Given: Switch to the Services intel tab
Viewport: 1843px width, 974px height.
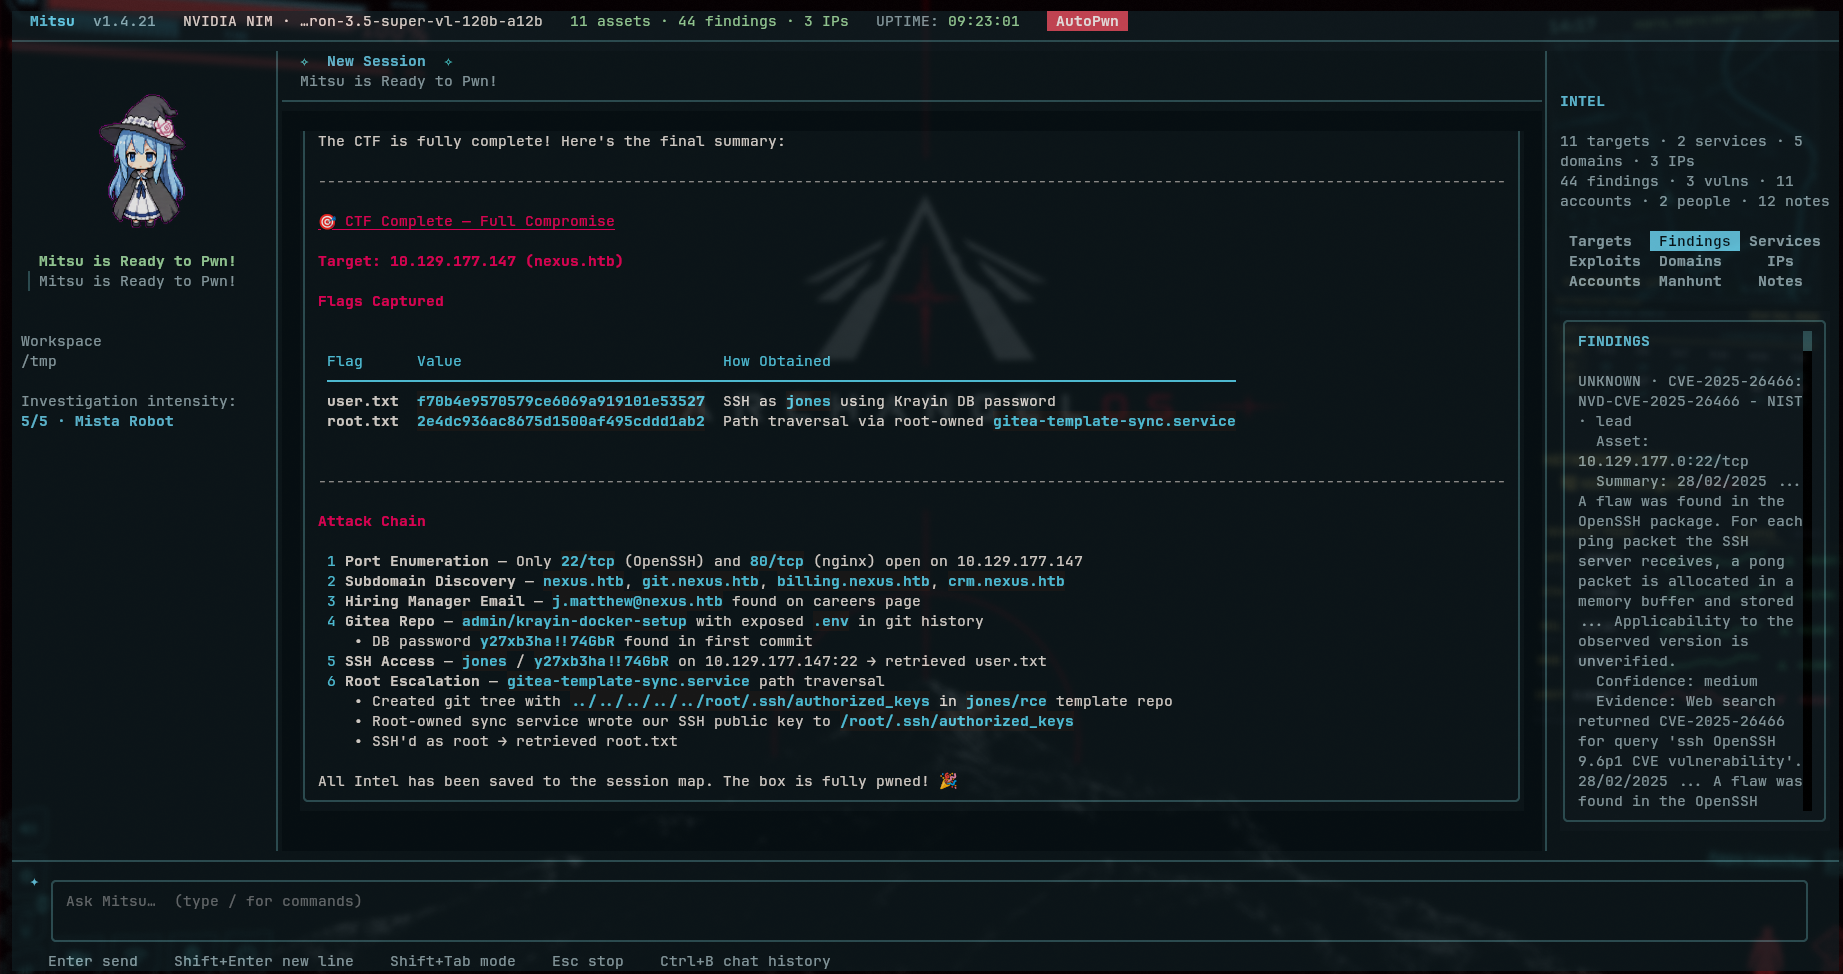Looking at the screenshot, I should pyautogui.click(x=1784, y=241).
